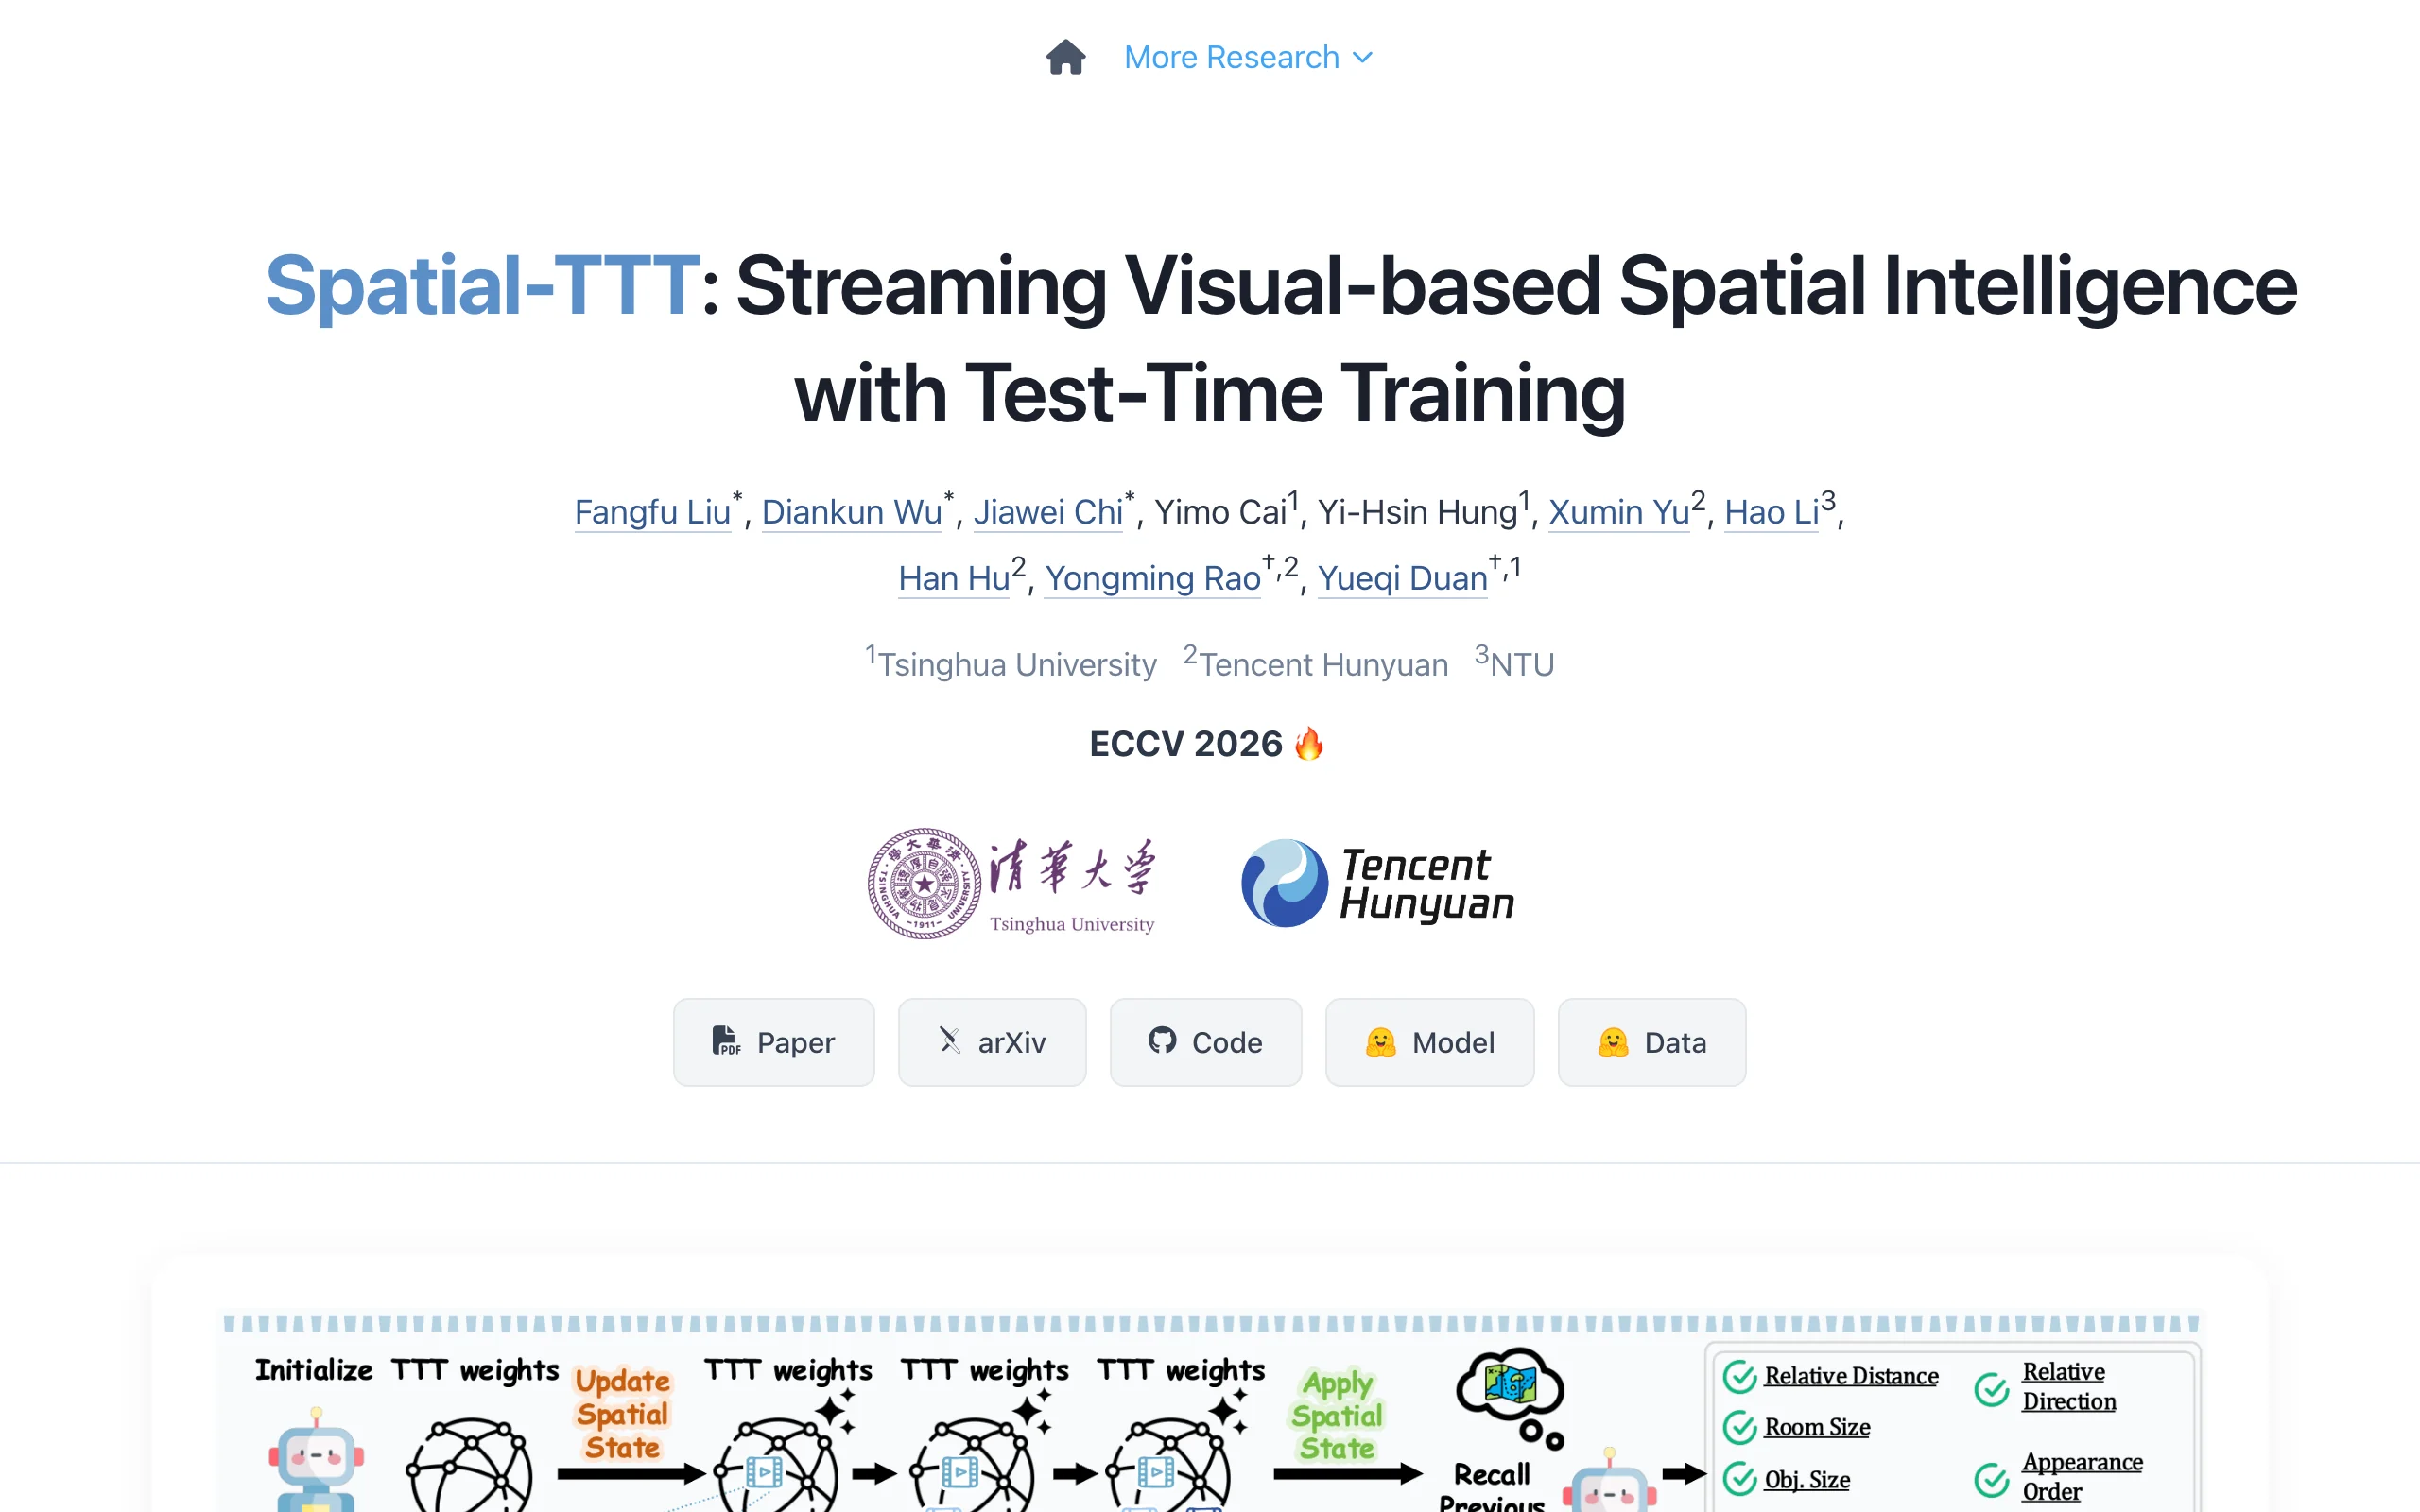Visit Yongming Rao's author page
The image size is (2420, 1512).
click(x=1153, y=578)
